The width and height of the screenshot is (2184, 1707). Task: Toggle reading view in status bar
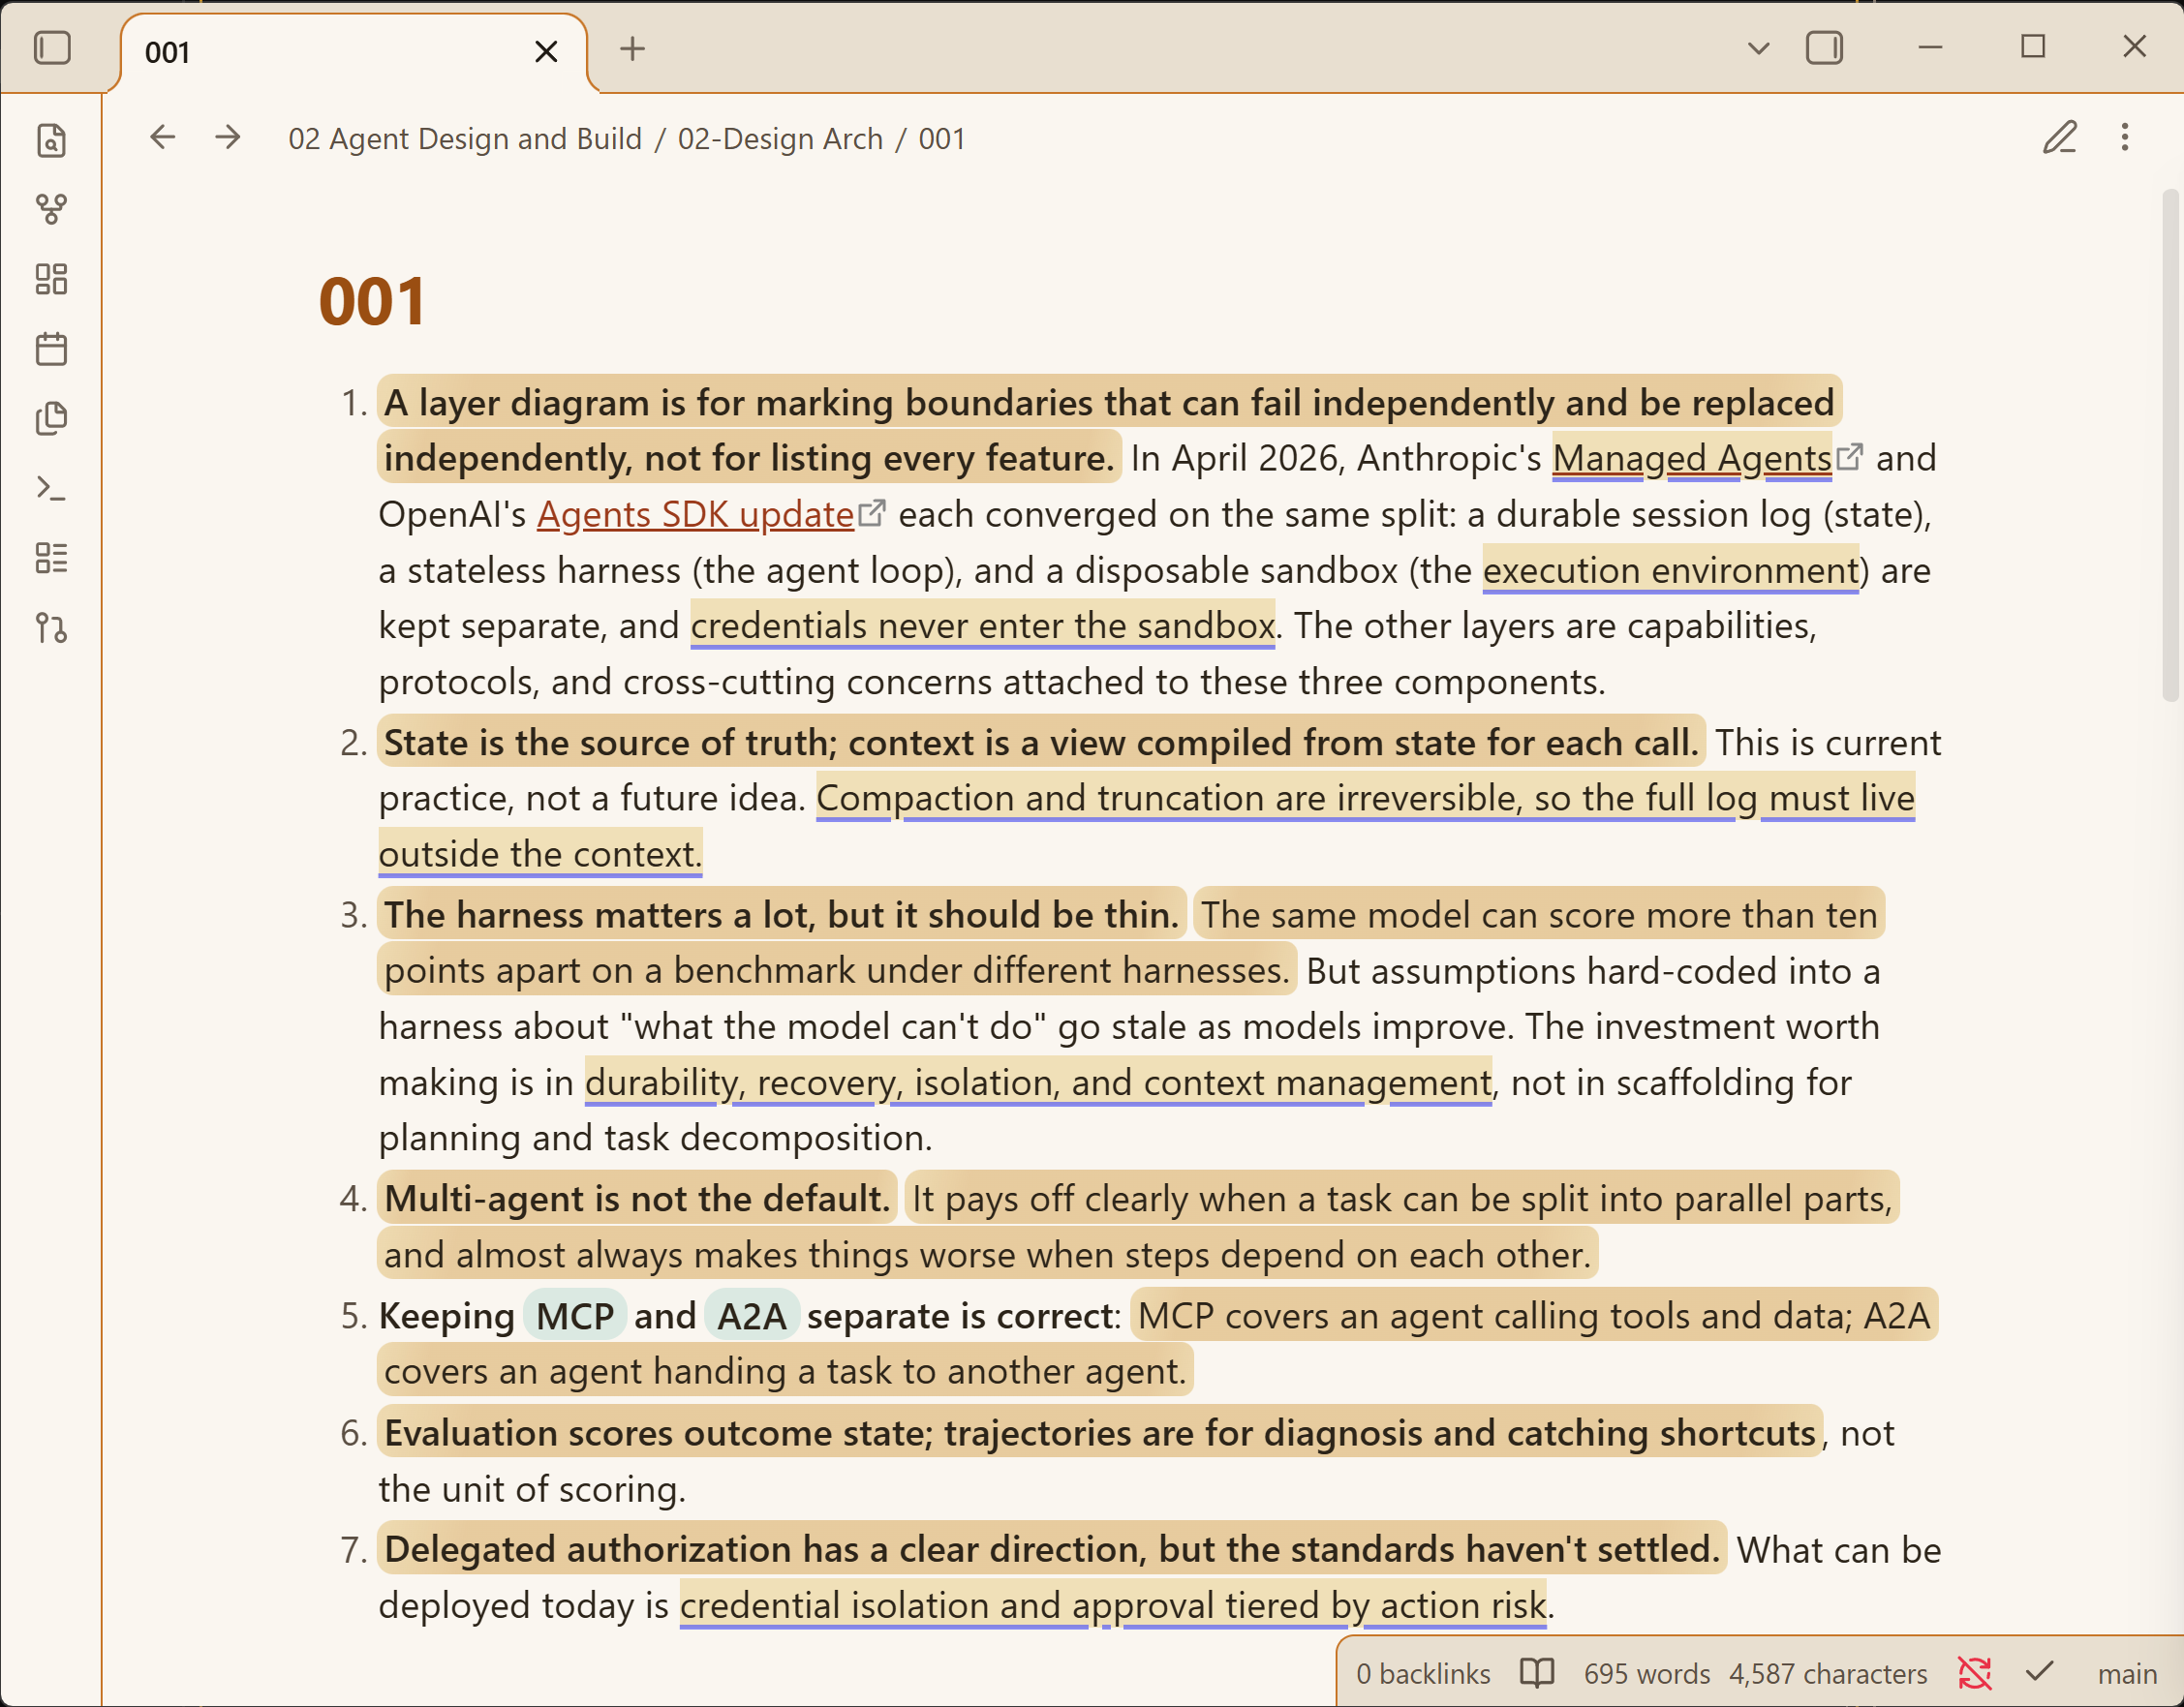[x=1537, y=1672]
